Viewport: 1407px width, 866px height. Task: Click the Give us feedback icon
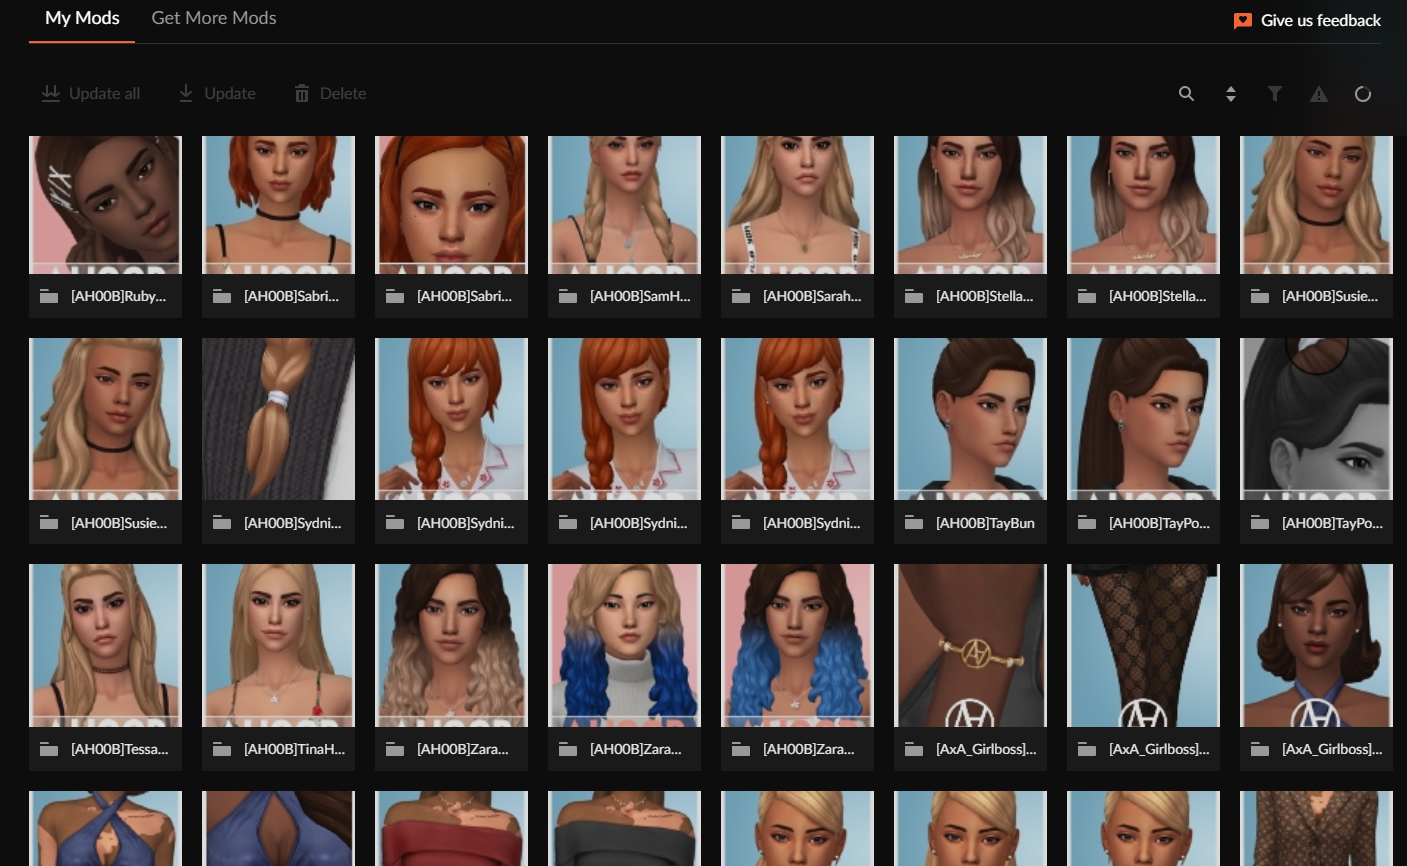point(1242,21)
